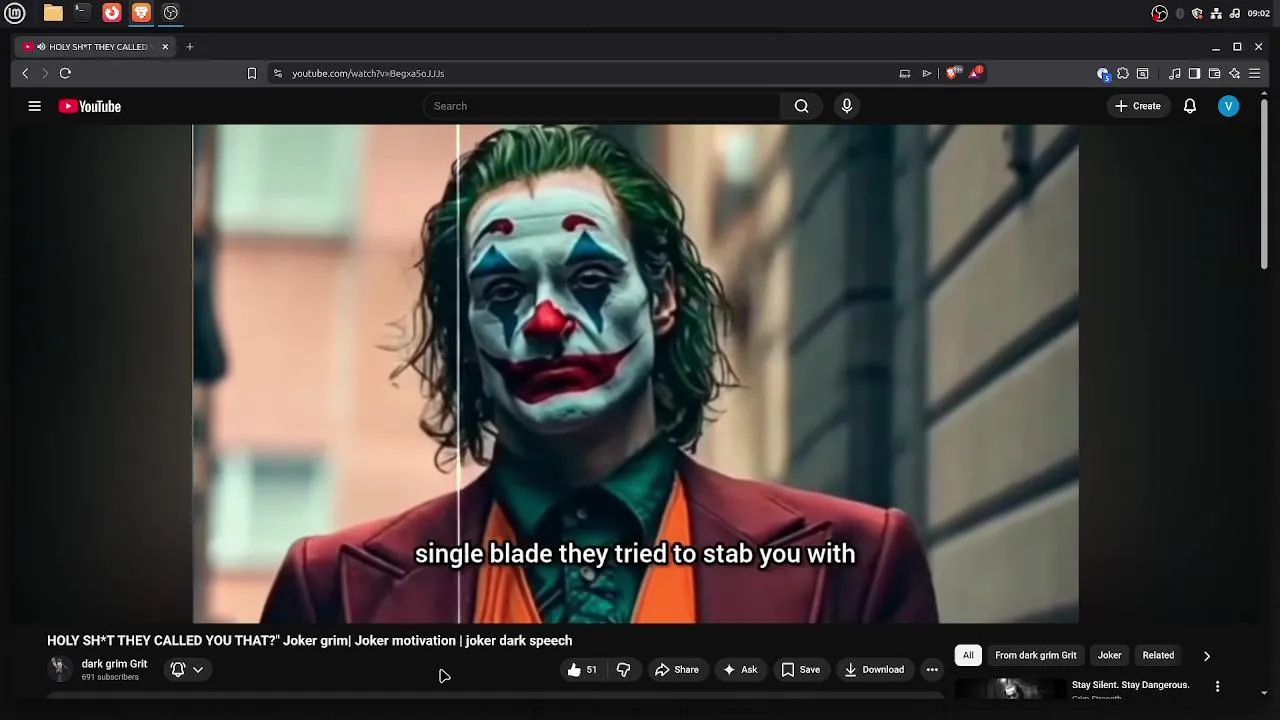Open the media music note control

[1175, 73]
